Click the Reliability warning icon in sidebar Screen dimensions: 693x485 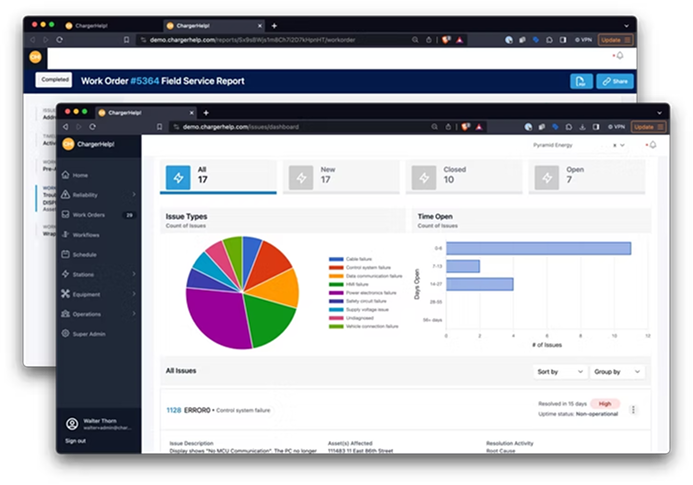coord(66,195)
